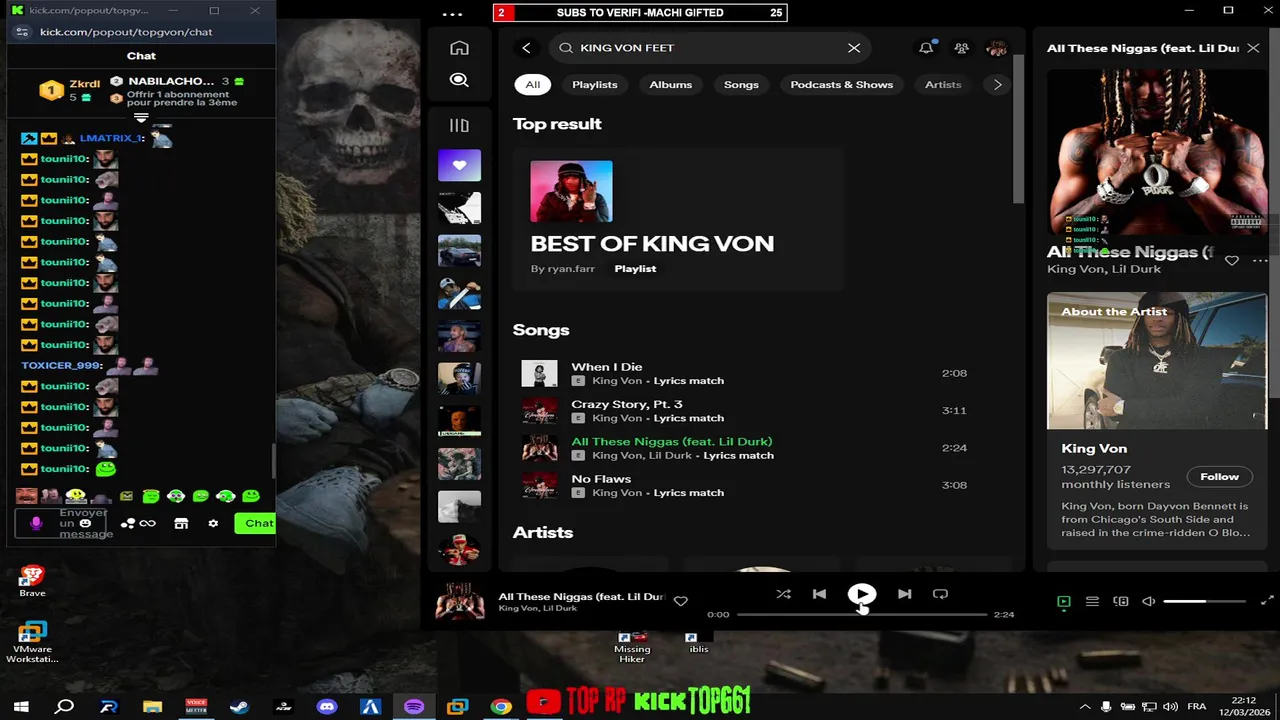The image size is (1280, 720).
Task: Switch Spotify to full screen view icon
Action: (x=1267, y=601)
